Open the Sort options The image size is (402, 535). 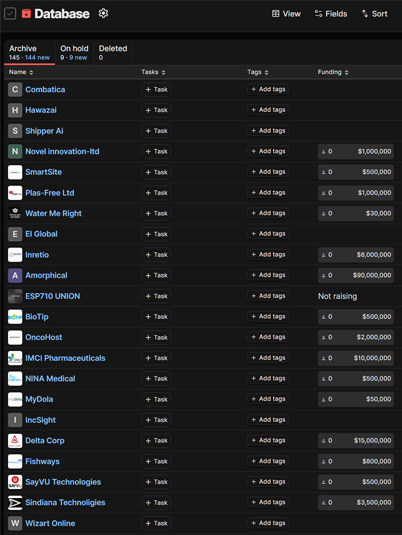[x=374, y=14]
